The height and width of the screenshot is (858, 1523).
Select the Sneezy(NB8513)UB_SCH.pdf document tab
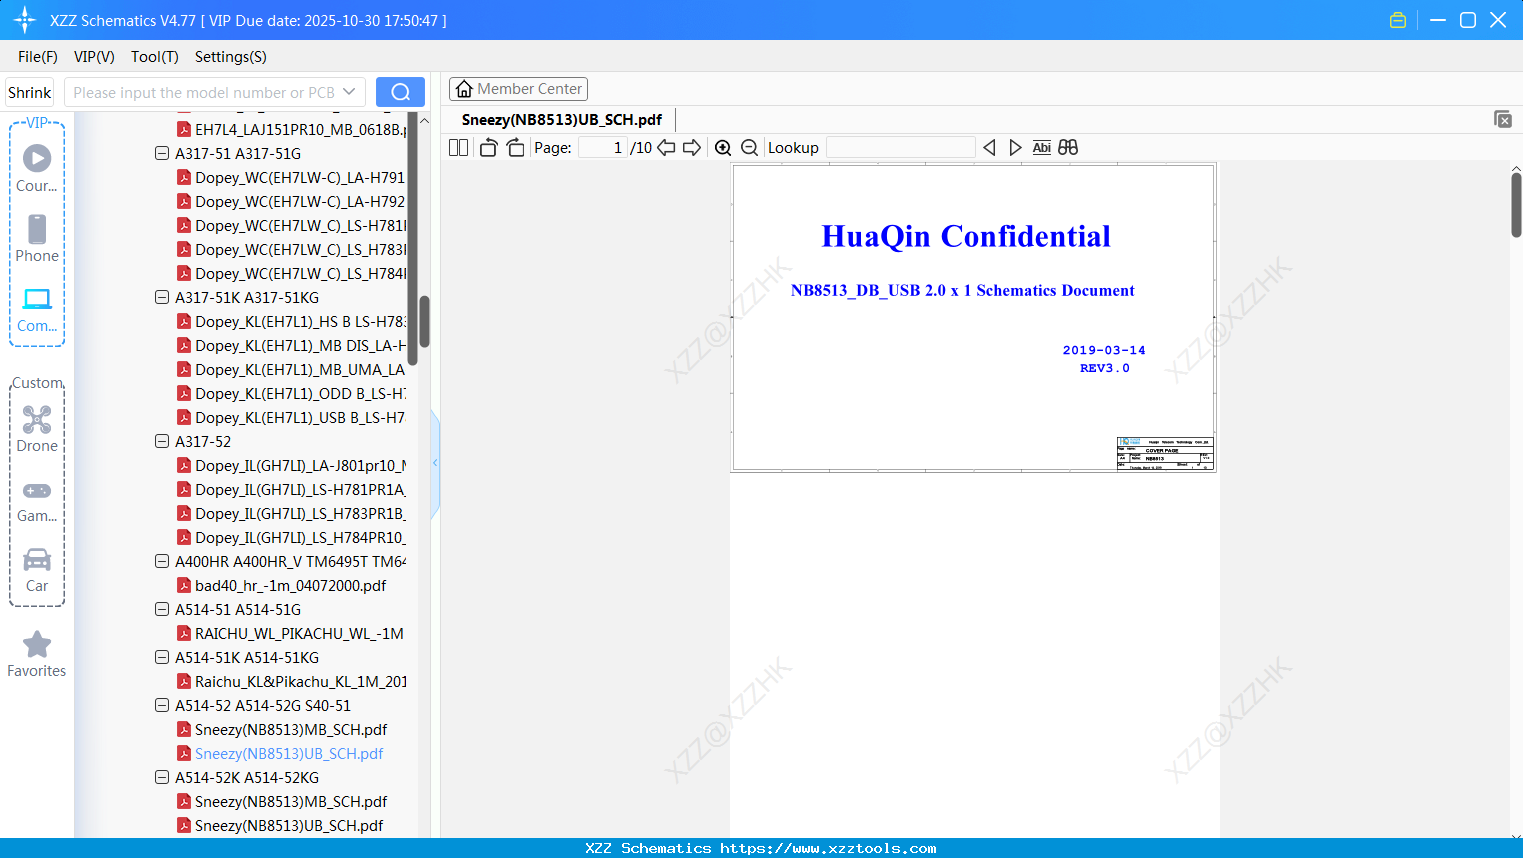point(562,120)
